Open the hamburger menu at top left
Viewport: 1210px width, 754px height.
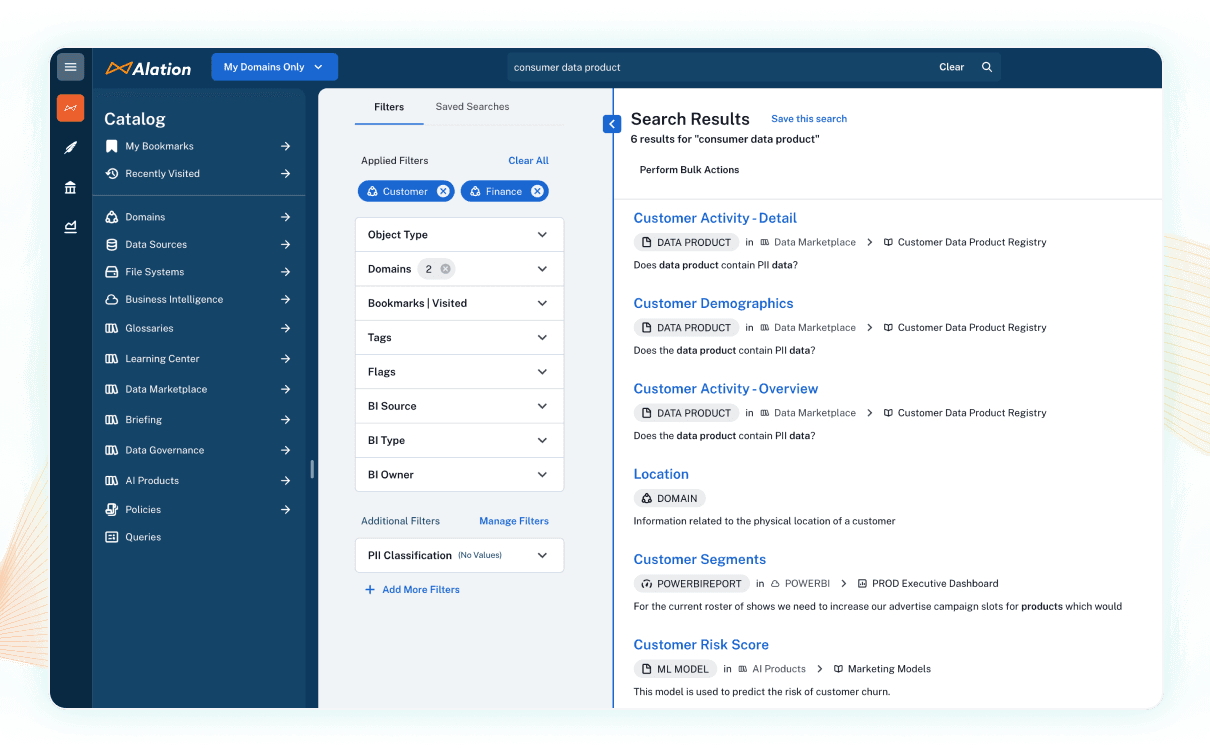70,67
